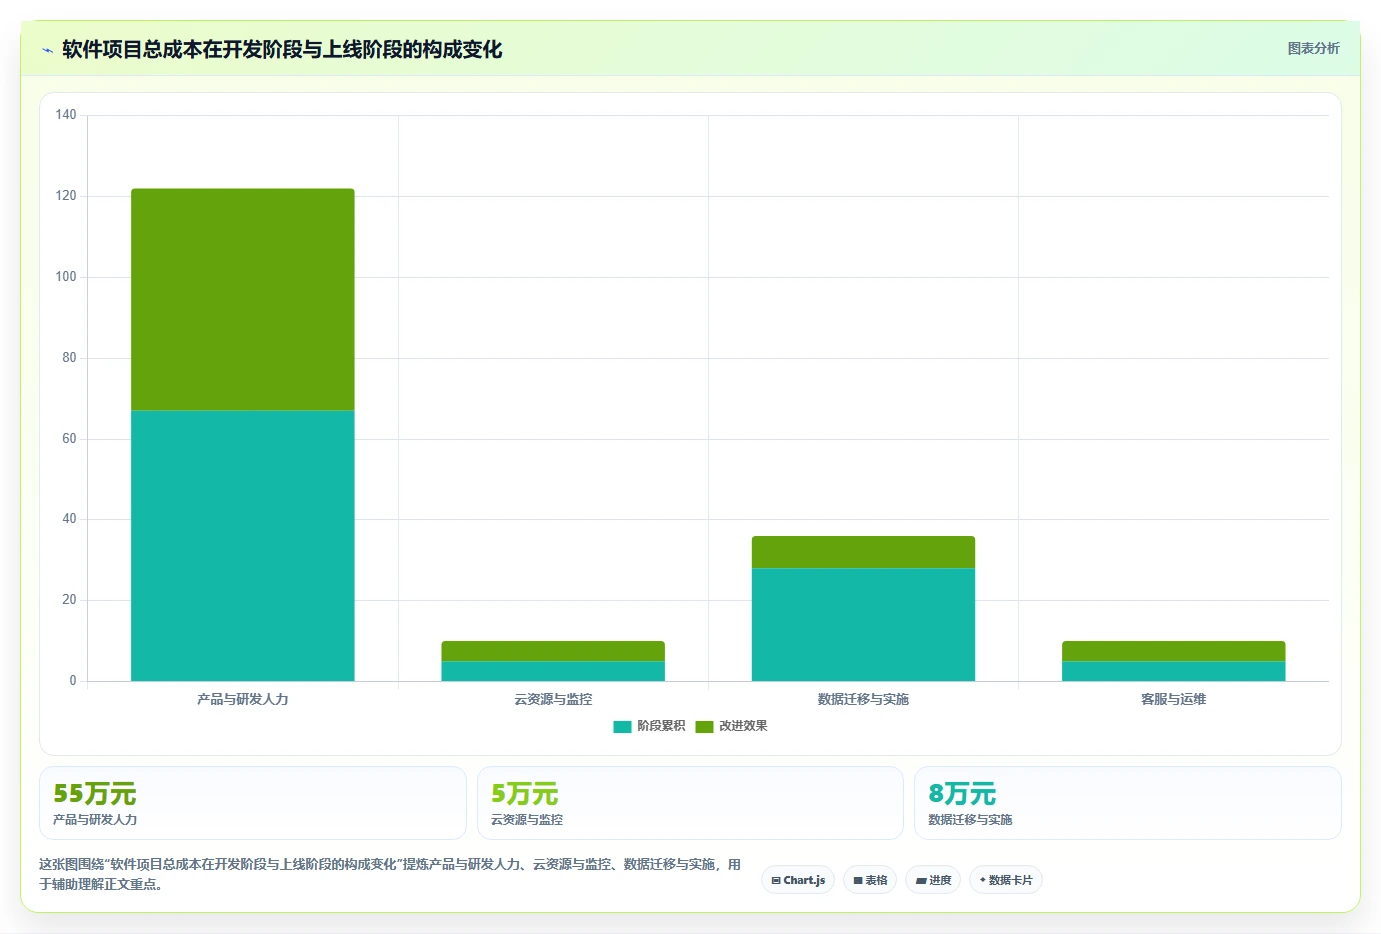
Task: Click the 产品与研发人力 x-axis label
Action: pyautogui.click(x=243, y=699)
